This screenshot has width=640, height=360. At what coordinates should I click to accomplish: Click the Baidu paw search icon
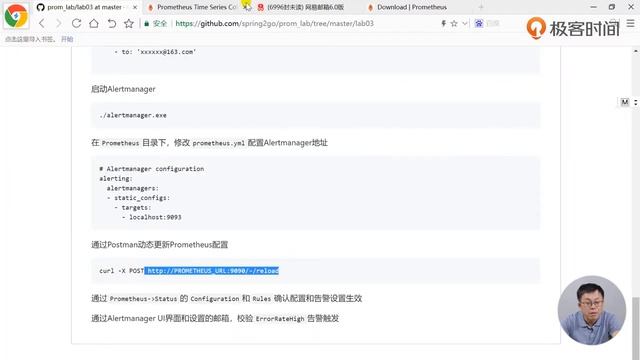pos(479,24)
